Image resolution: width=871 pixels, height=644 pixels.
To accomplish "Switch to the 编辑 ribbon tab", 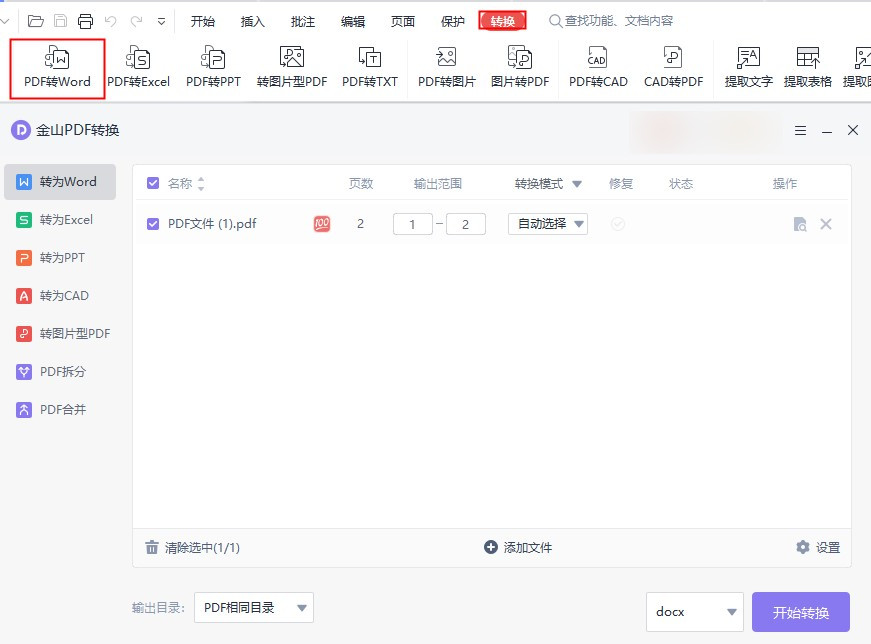I will point(352,19).
